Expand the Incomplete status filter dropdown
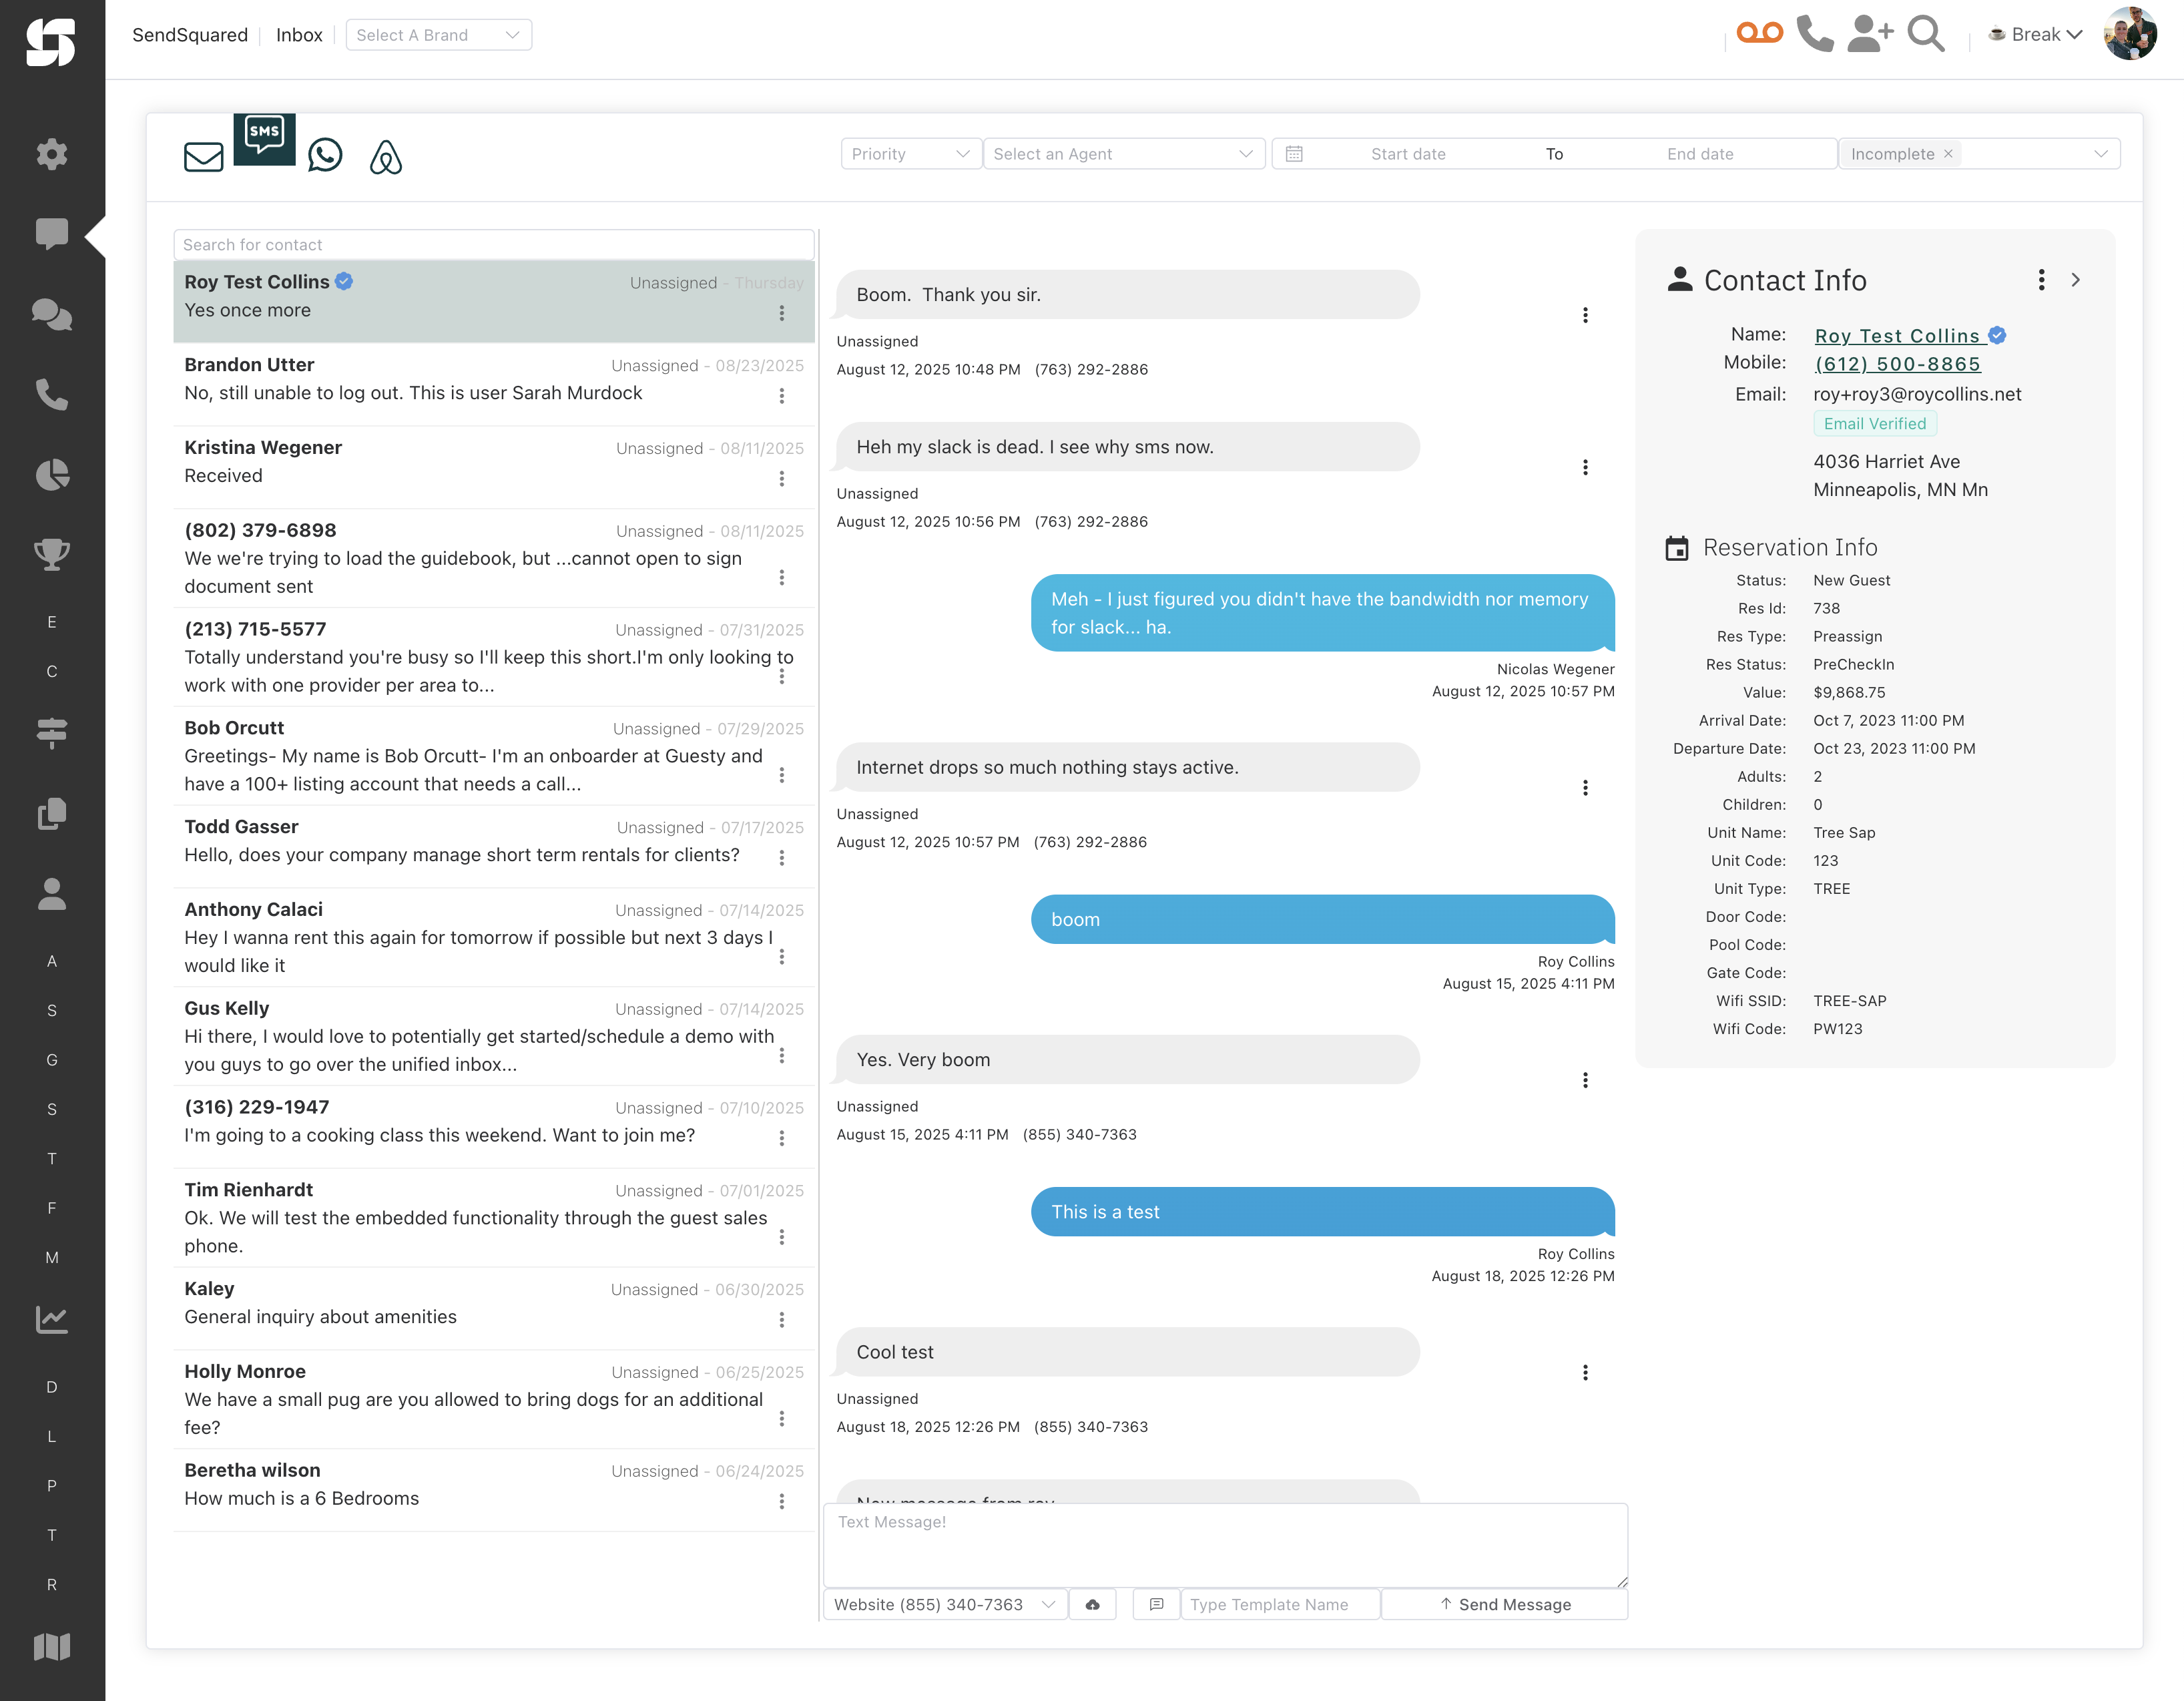 pyautogui.click(x=2100, y=154)
